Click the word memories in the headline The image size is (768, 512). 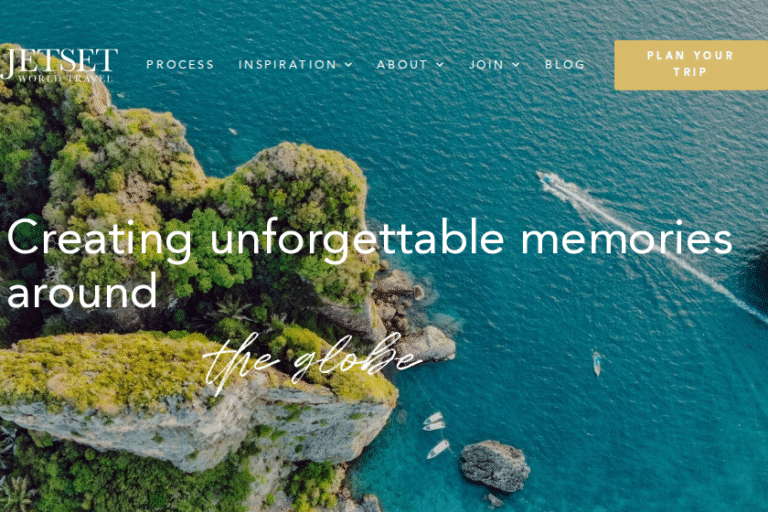(626, 237)
